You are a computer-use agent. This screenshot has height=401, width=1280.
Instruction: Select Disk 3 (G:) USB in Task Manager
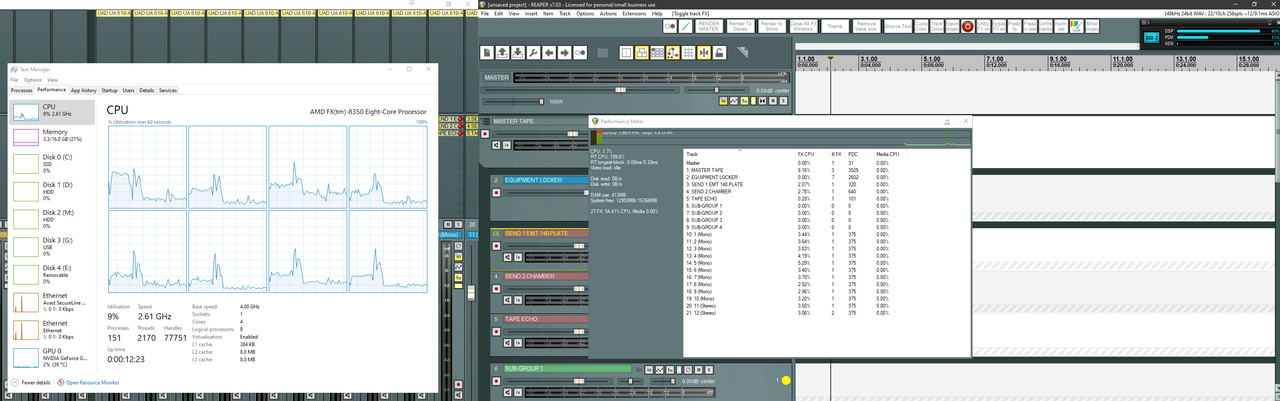coord(51,246)
